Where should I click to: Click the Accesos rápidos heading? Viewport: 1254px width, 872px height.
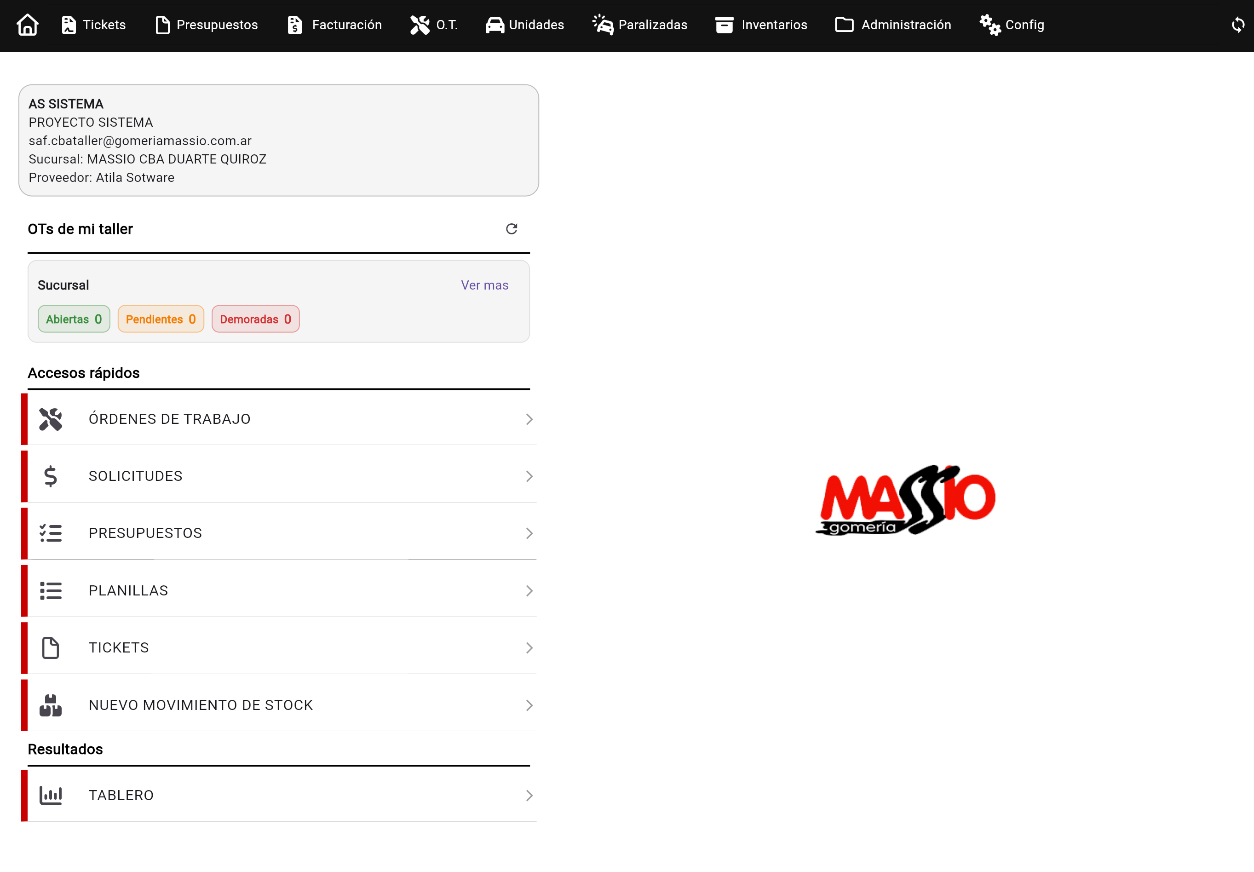(84, 373)
